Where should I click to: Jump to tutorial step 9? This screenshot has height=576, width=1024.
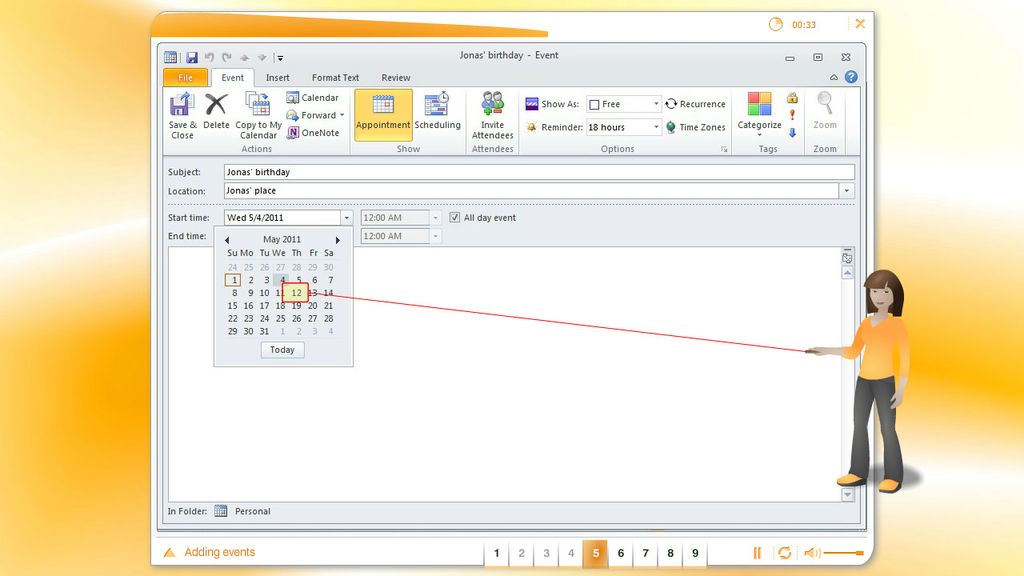pos(695,553)
